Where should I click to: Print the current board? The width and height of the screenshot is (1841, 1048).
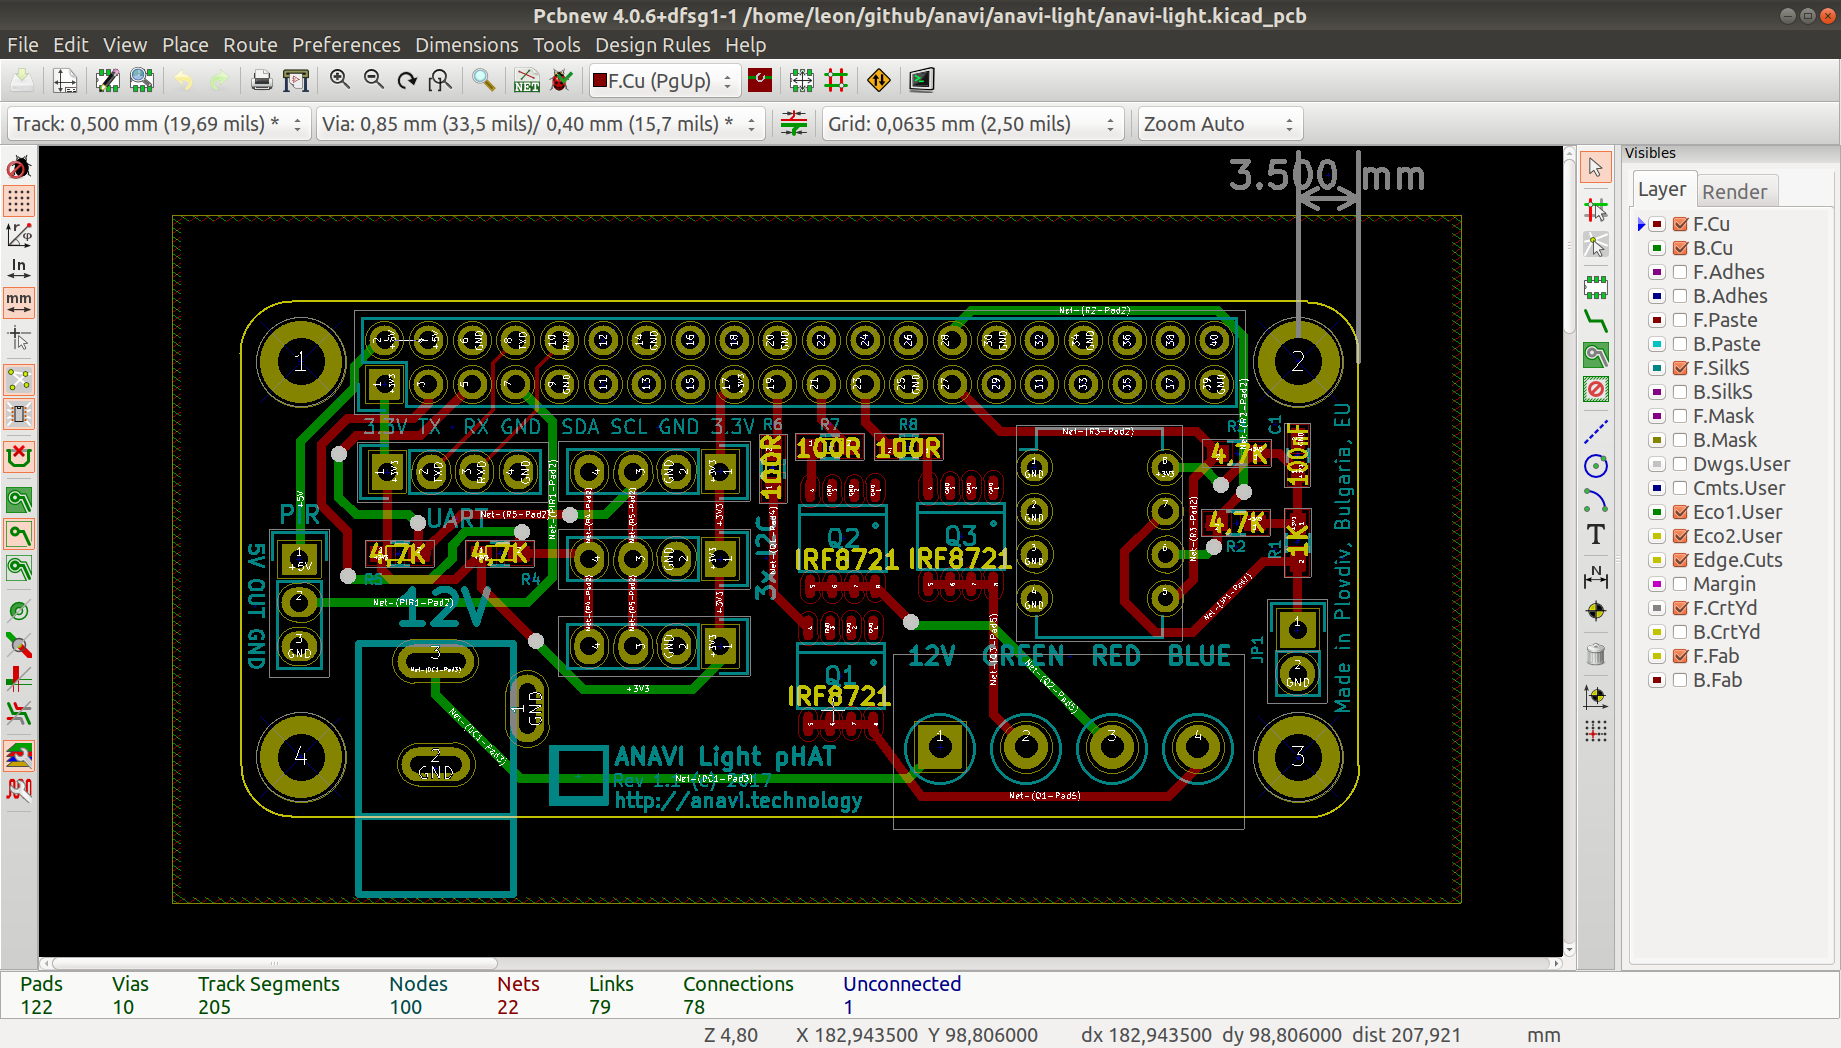261,80
